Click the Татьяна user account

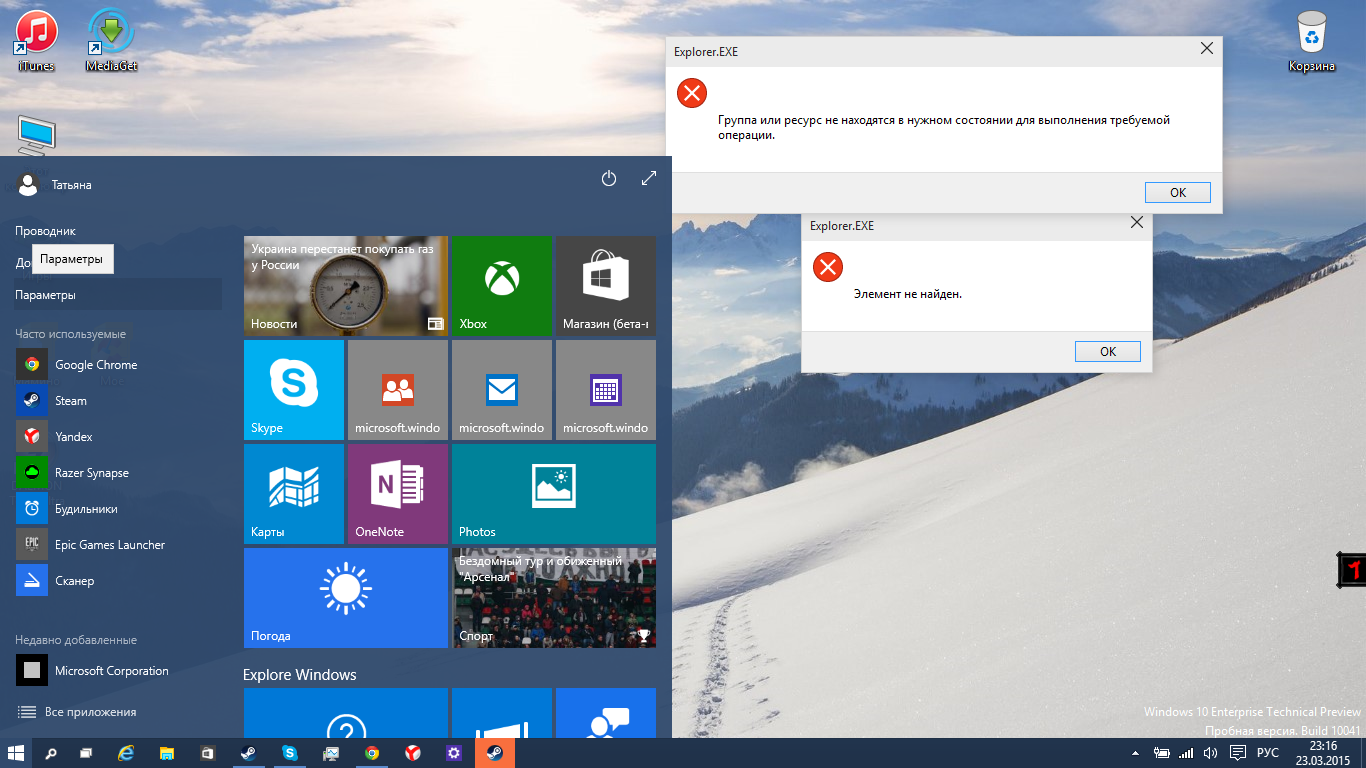point(55,185)
